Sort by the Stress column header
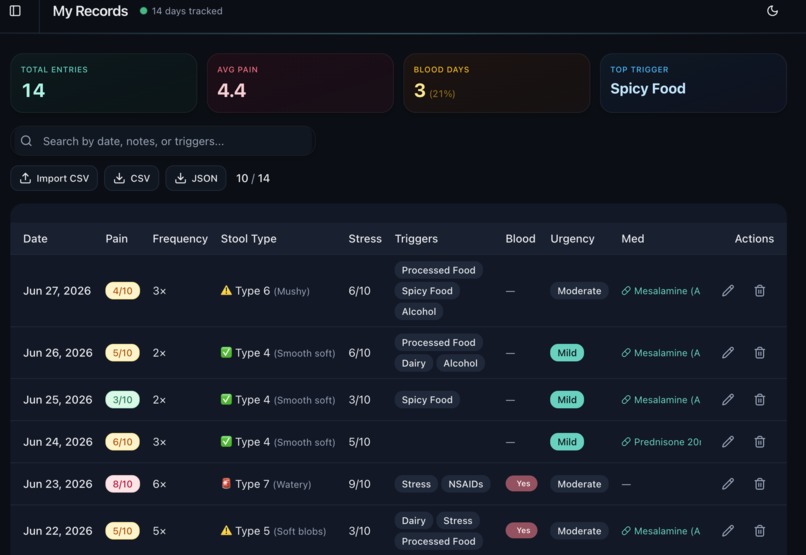The width and height of the screenshot is (806, 555). pyautogui.click(x=365, y=238)
